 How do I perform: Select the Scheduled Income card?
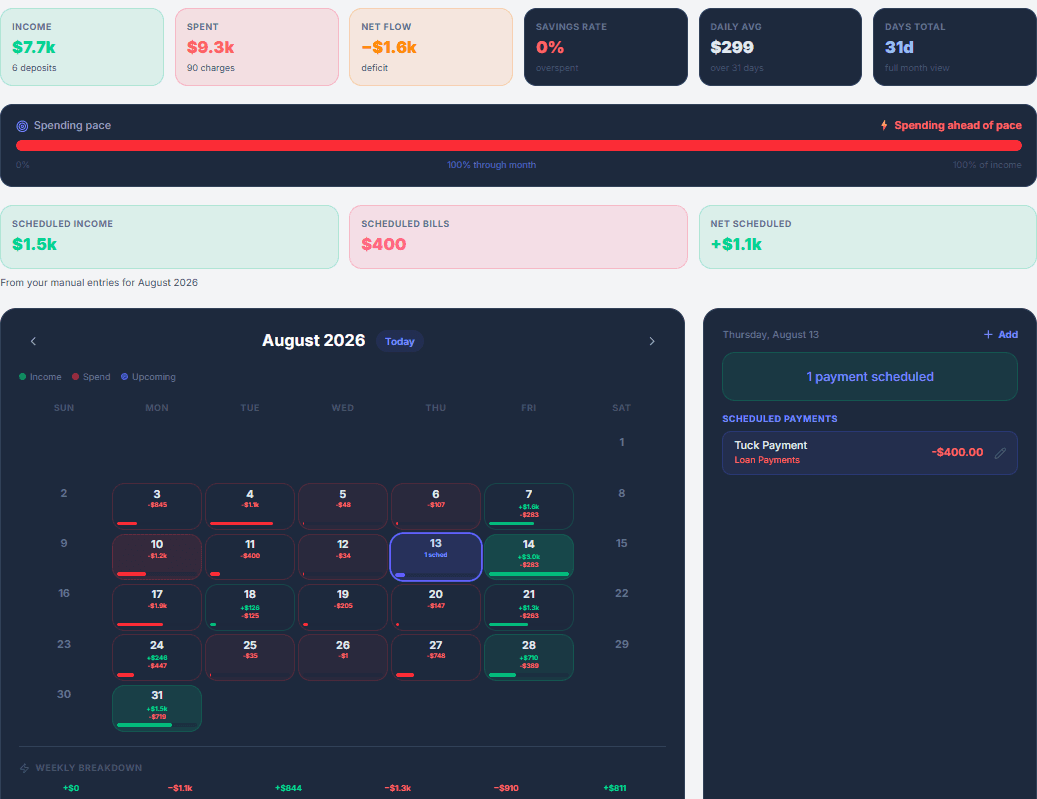[x=169, y=237]
